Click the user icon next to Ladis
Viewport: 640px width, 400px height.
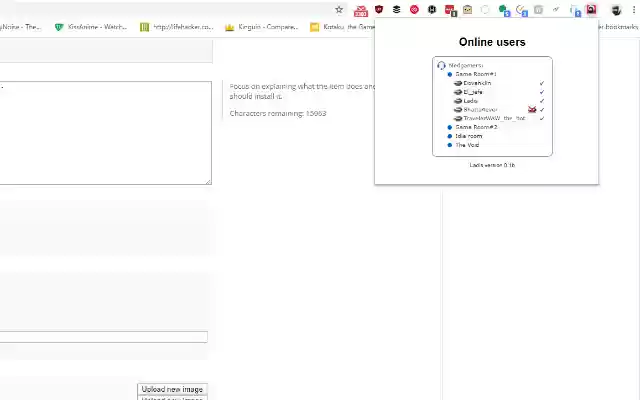(458, 101)
